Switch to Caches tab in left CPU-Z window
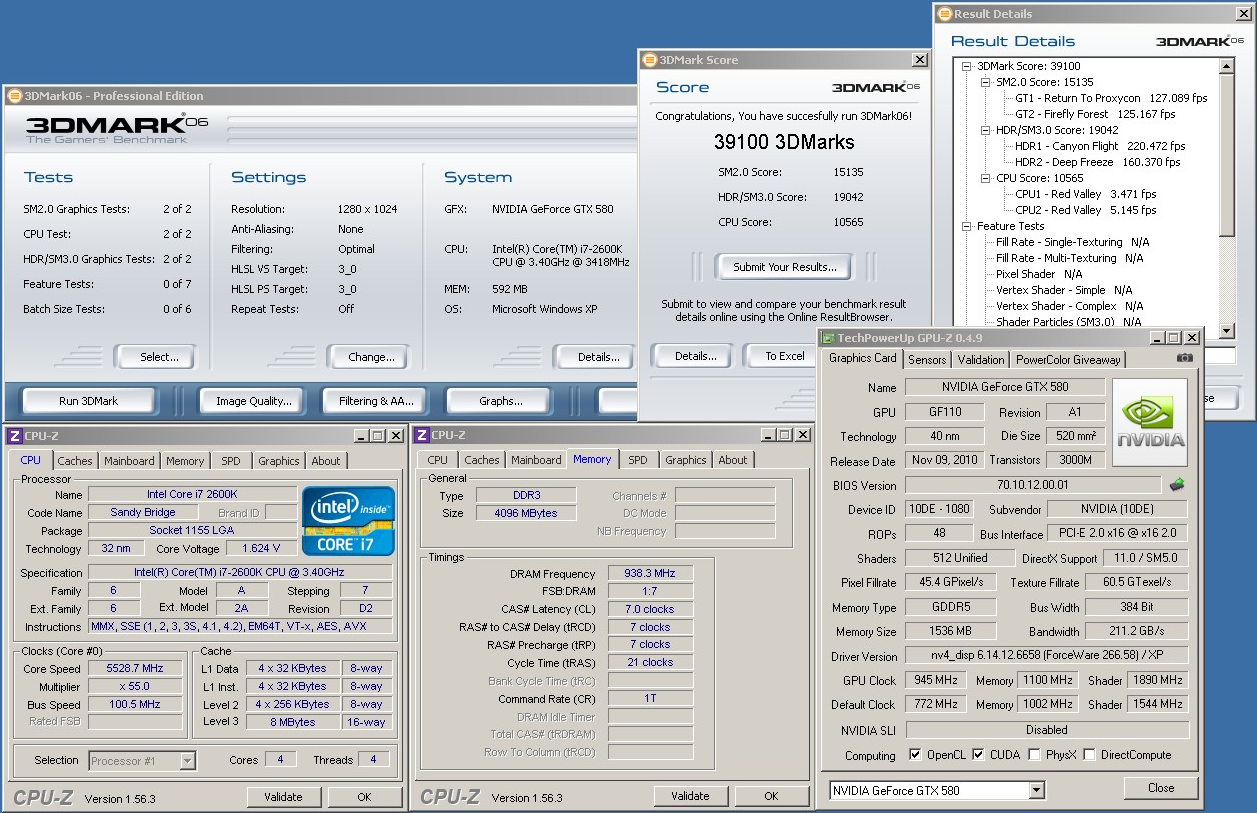The width and height of the screenshot is (1257, 813). coord(74,461)
